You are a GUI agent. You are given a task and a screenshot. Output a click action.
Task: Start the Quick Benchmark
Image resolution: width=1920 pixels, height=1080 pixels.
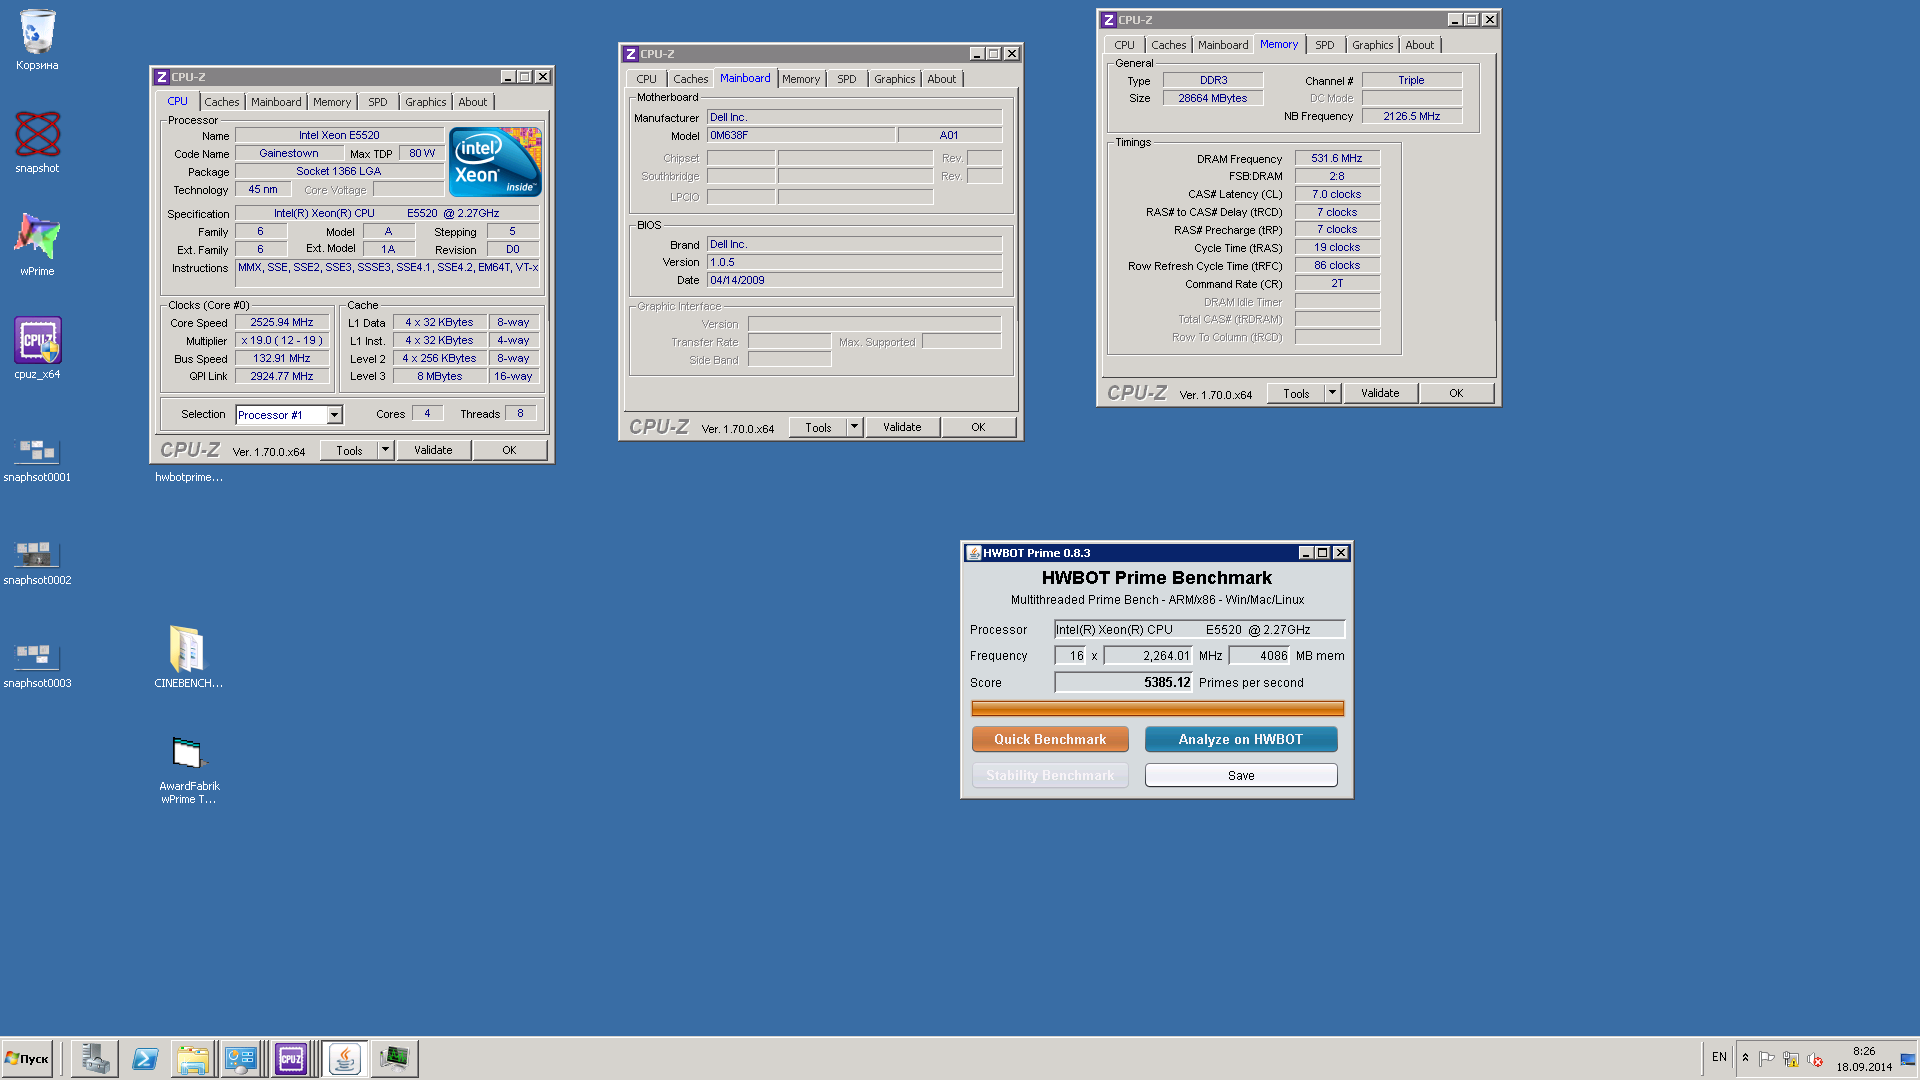[1050, 739]
